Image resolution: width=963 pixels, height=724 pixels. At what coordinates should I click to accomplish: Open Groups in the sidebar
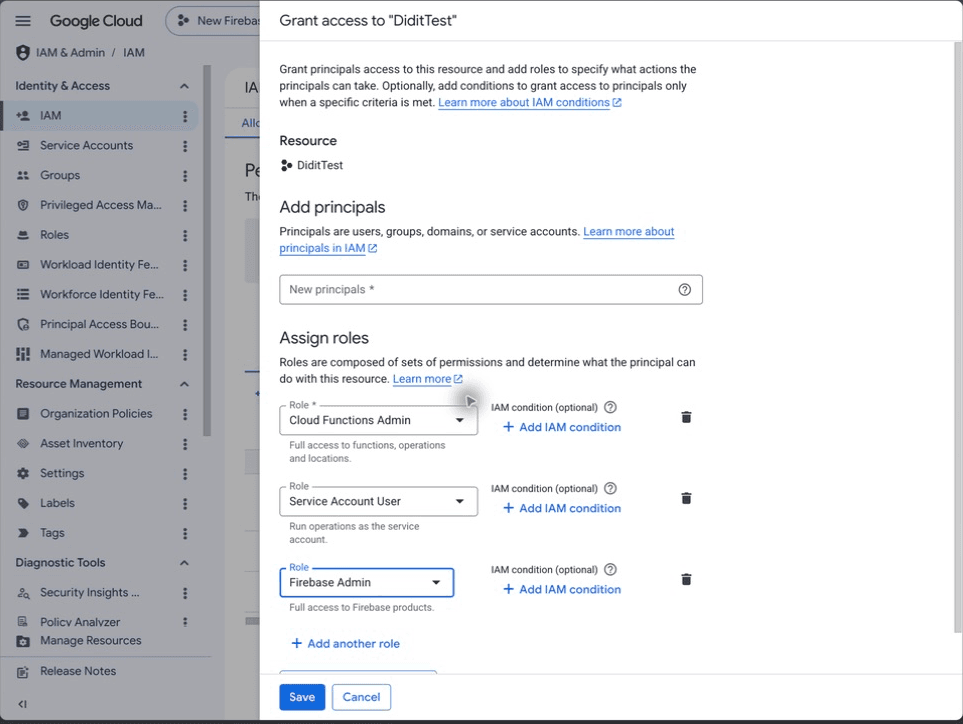tap(60, 176)
